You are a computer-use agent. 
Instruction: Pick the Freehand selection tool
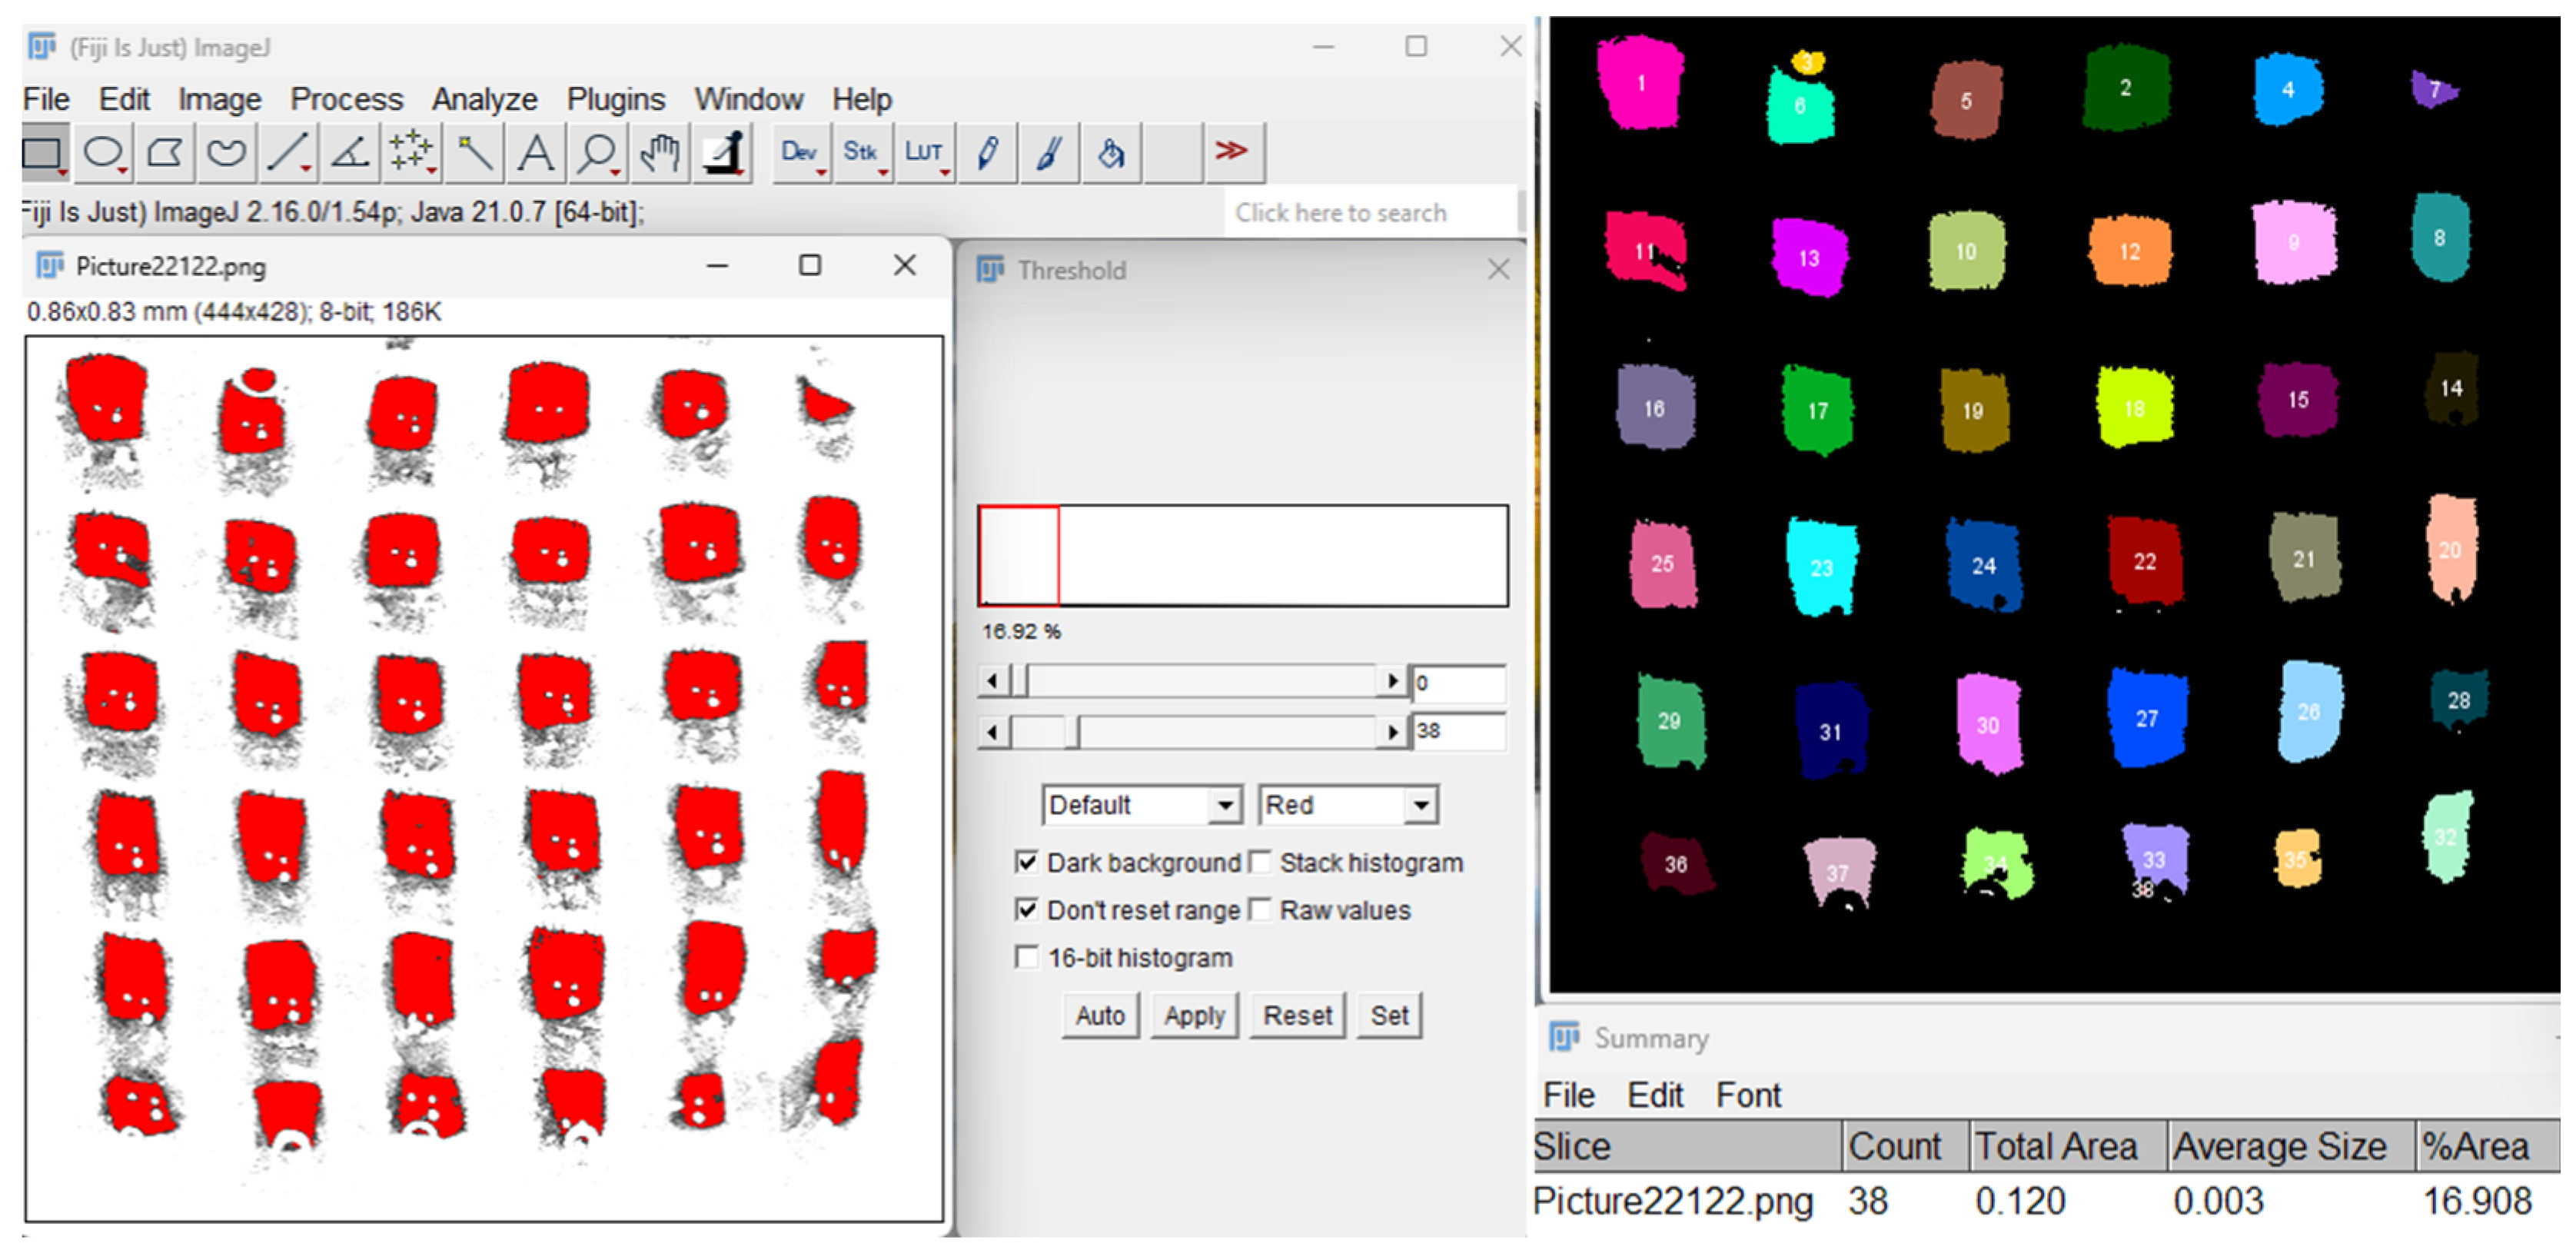pos(226,153)
